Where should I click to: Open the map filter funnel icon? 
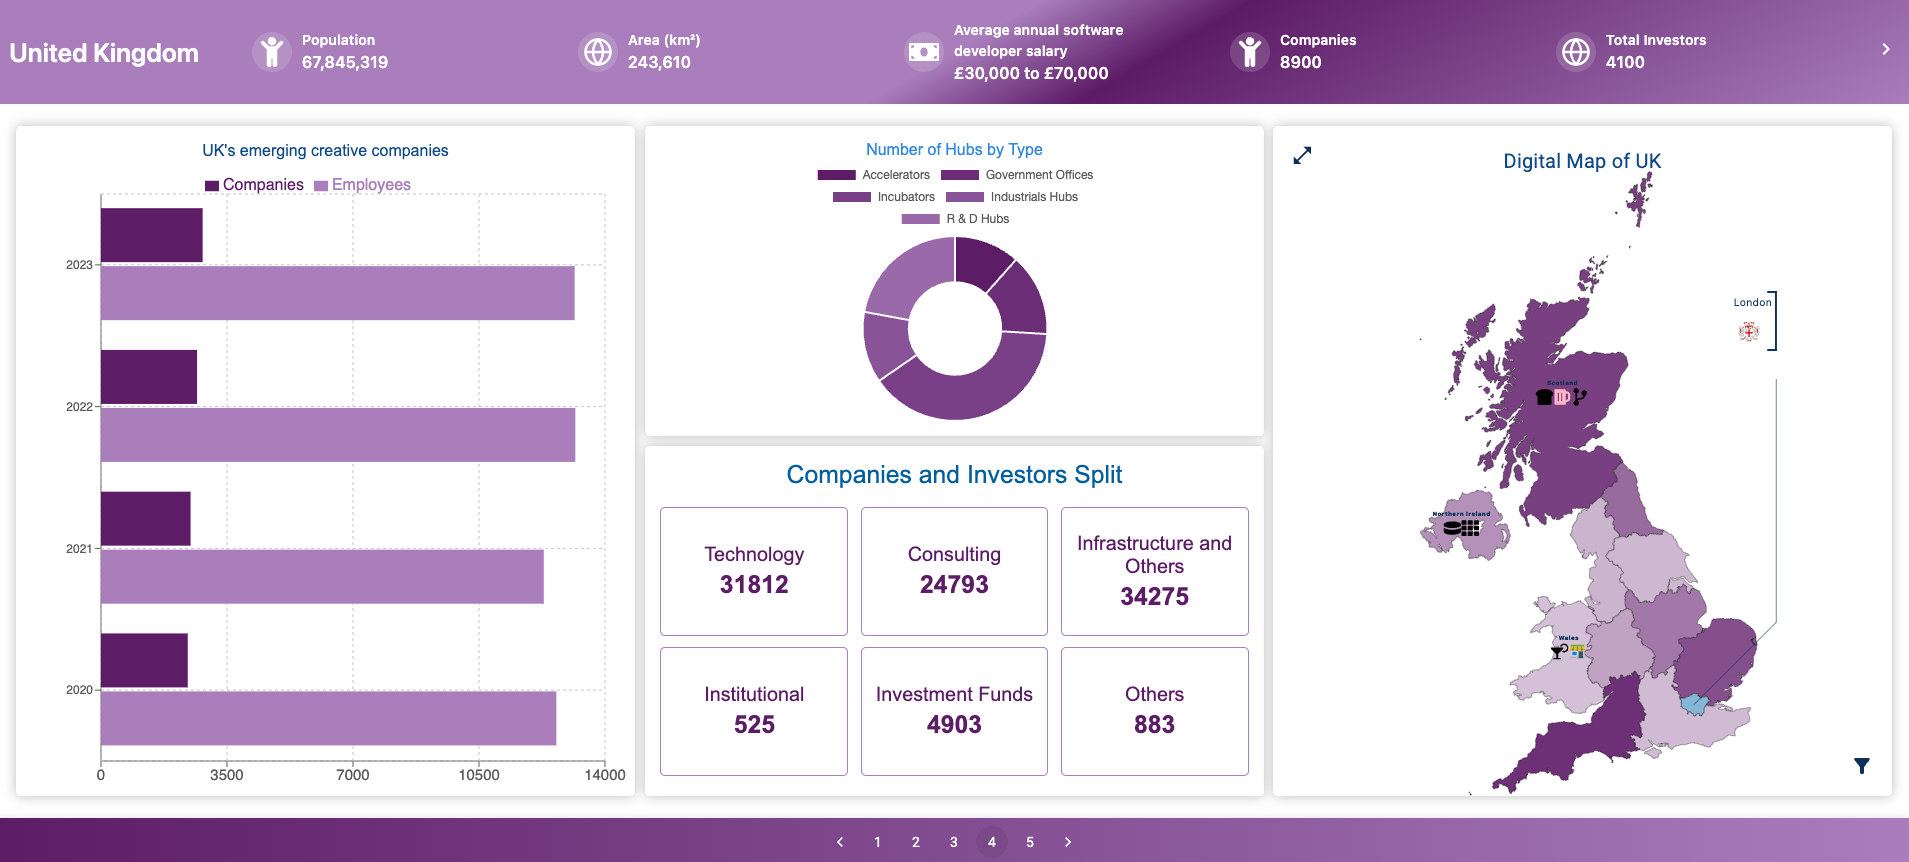pos(1861,766)
